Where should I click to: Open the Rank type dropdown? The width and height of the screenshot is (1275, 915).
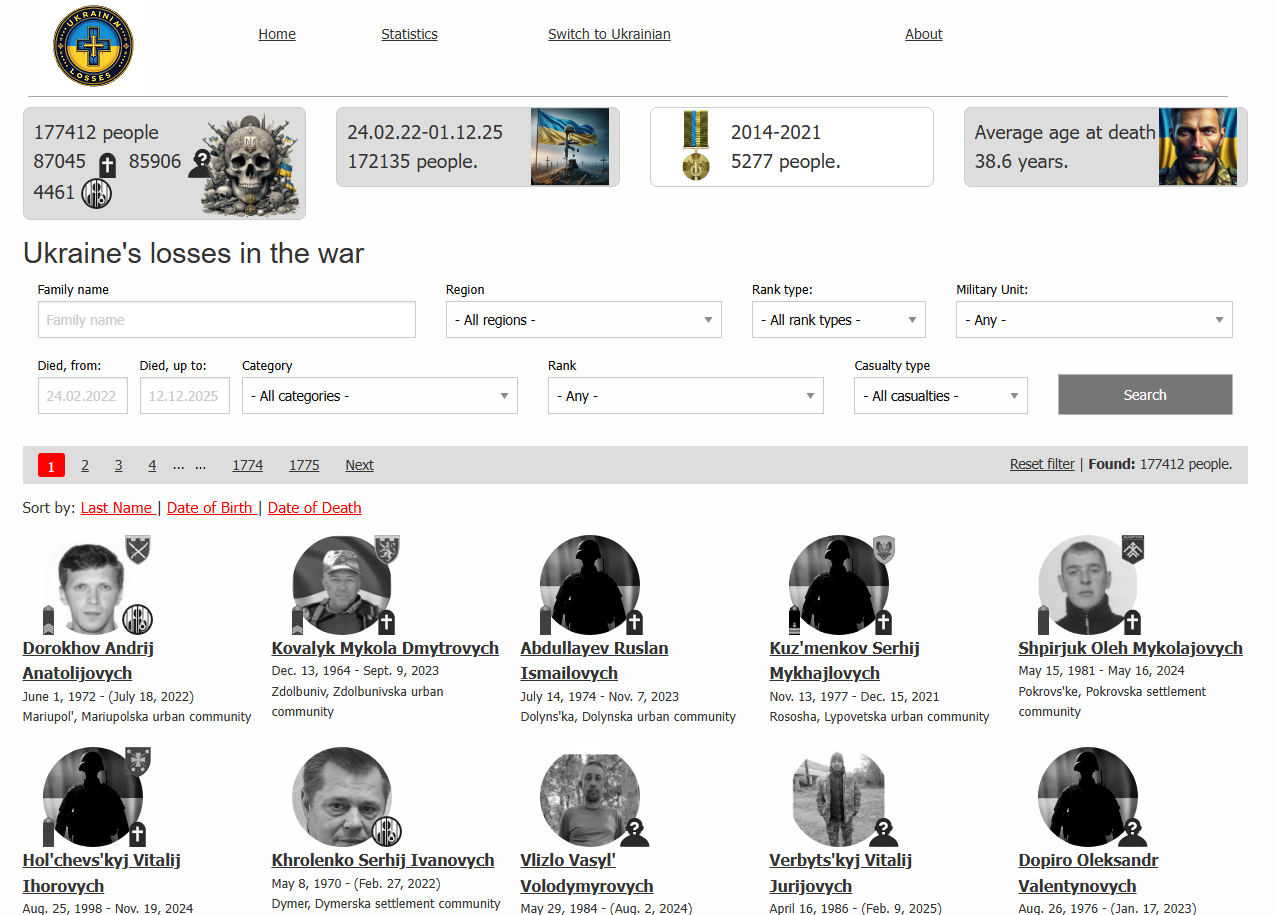point(839,320)
